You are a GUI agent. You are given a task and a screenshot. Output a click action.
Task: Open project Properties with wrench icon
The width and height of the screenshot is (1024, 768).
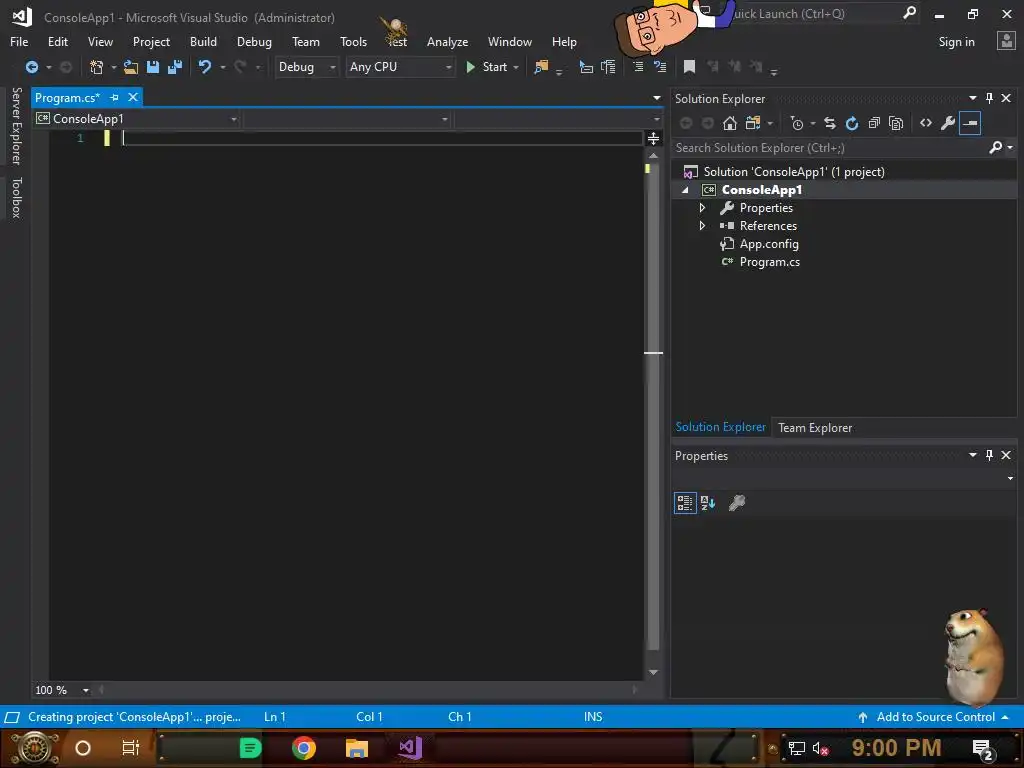click(948, 123)
